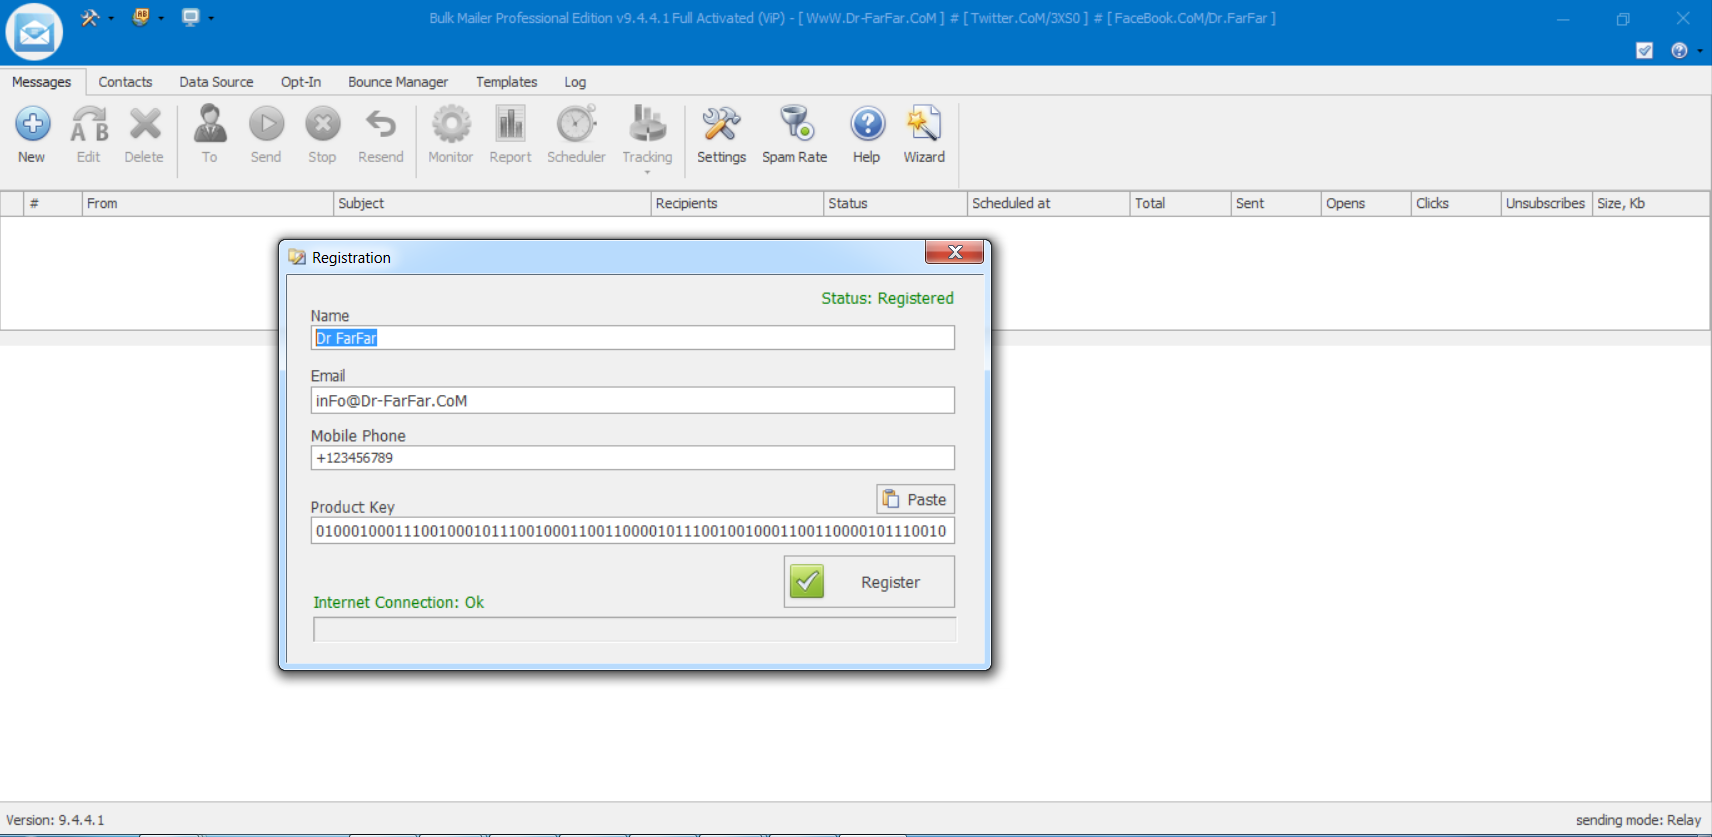Open the Settings tool icon
Image resolution: width=1712 pixels, height=837 pixels.
point(721,125)
